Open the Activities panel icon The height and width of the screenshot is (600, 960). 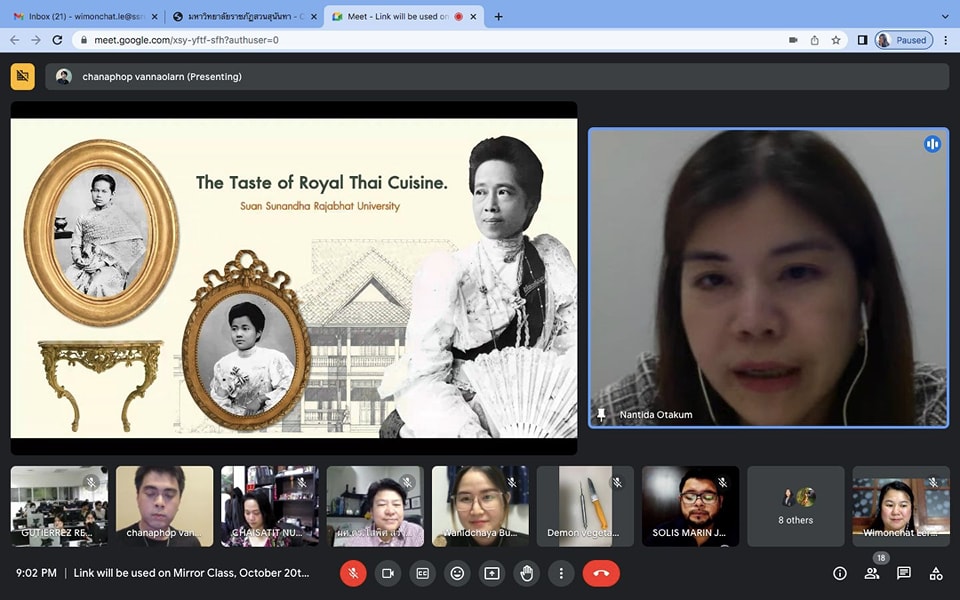tap(936, 573)
